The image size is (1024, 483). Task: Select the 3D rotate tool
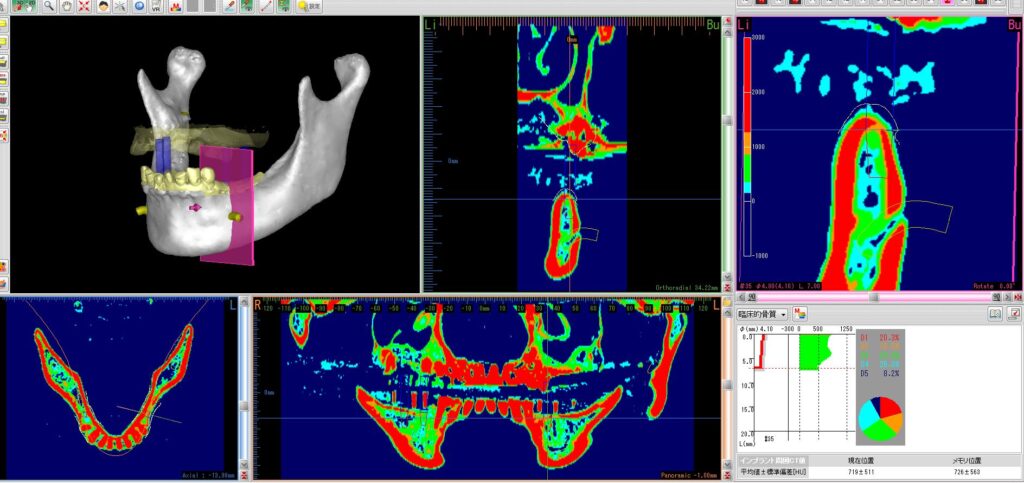pyautogui.click(x=24, y=6)
